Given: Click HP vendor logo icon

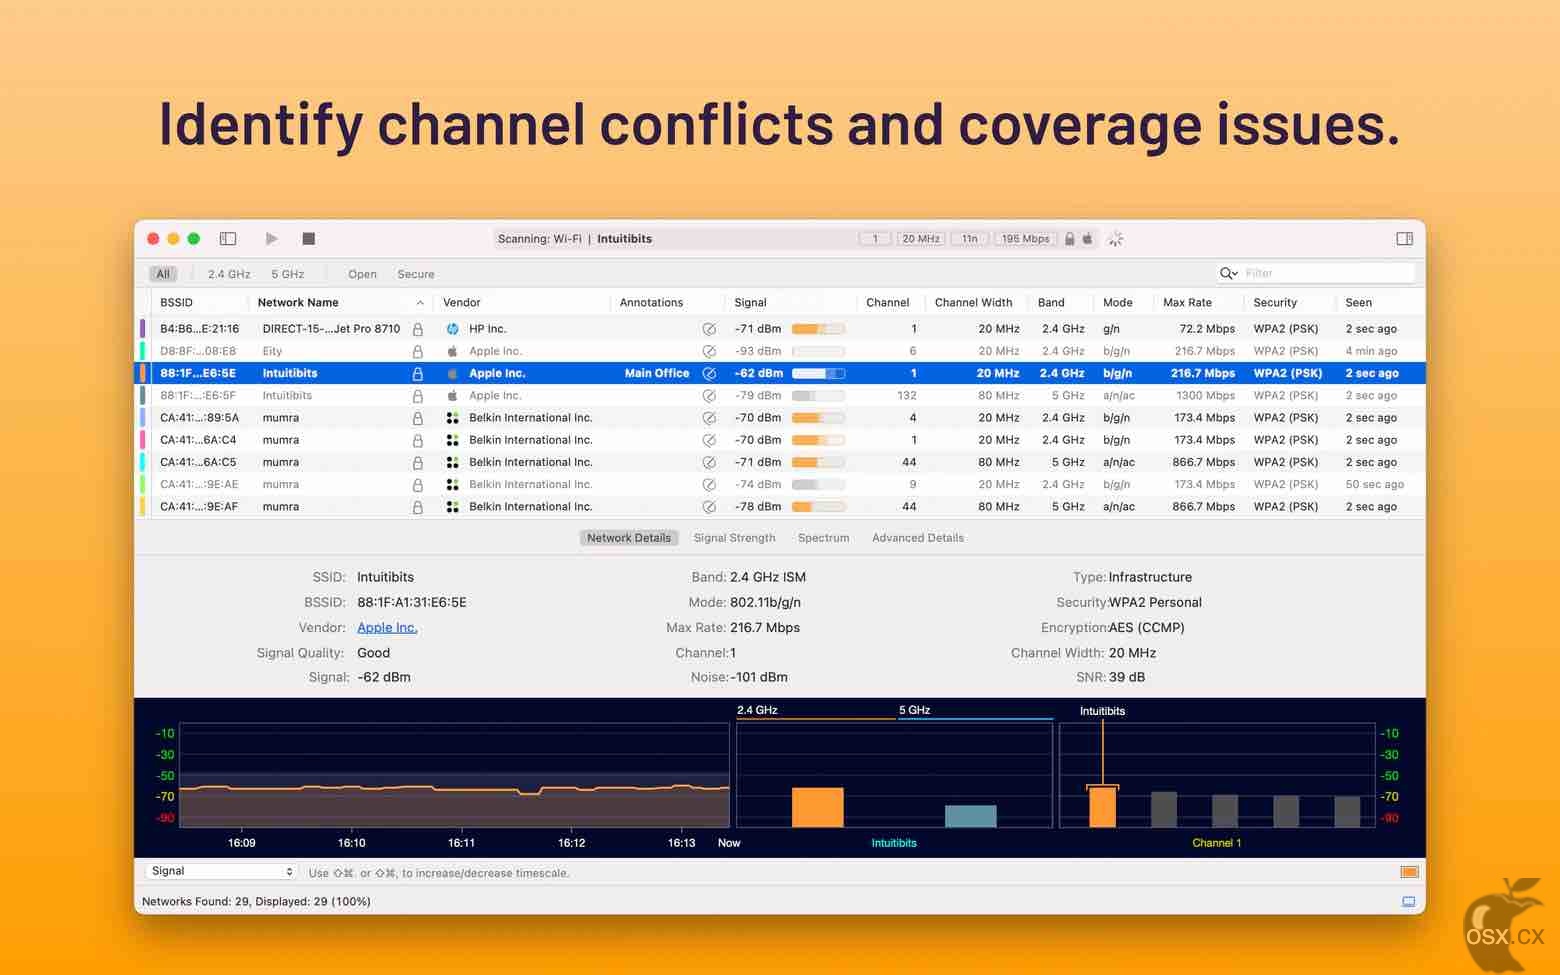Looking at the screenshot, I should click(452, 329).
